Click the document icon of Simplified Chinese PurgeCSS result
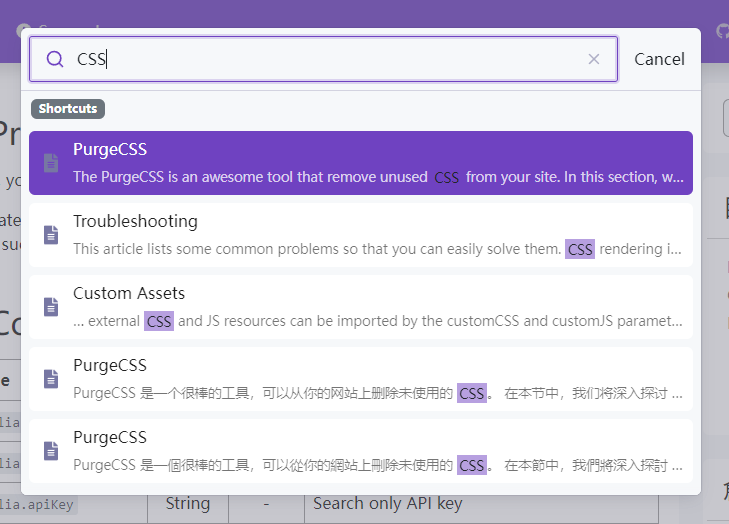This screenshot has width=729, height=524. click(51, 379)
